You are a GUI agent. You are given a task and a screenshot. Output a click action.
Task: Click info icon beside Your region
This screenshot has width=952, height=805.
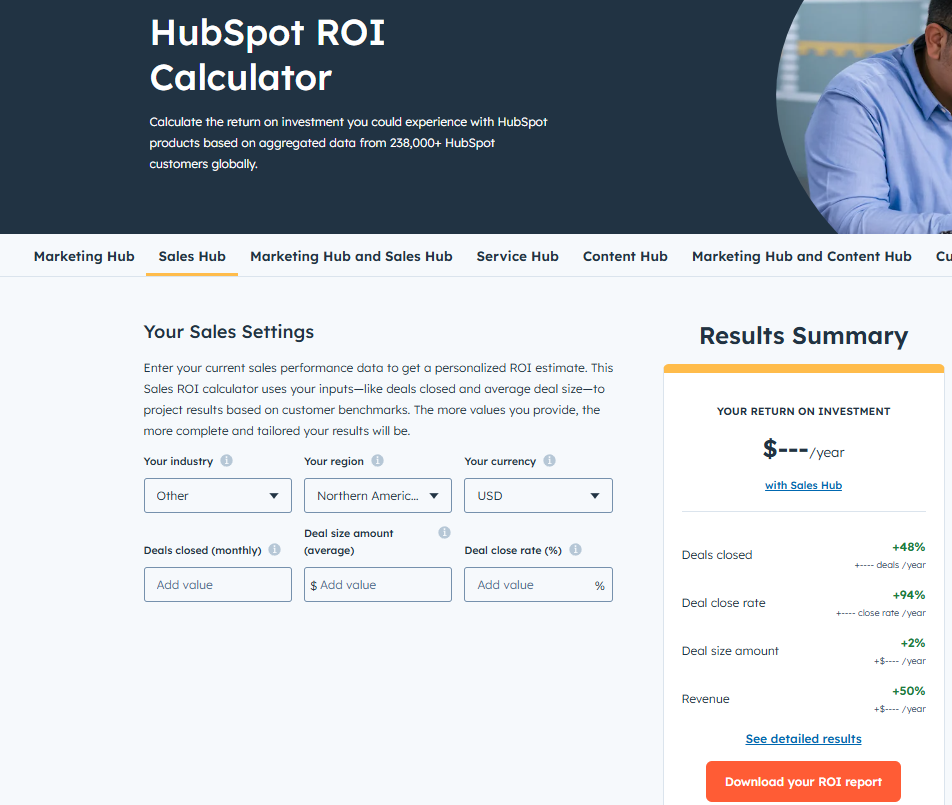[377, 461]
